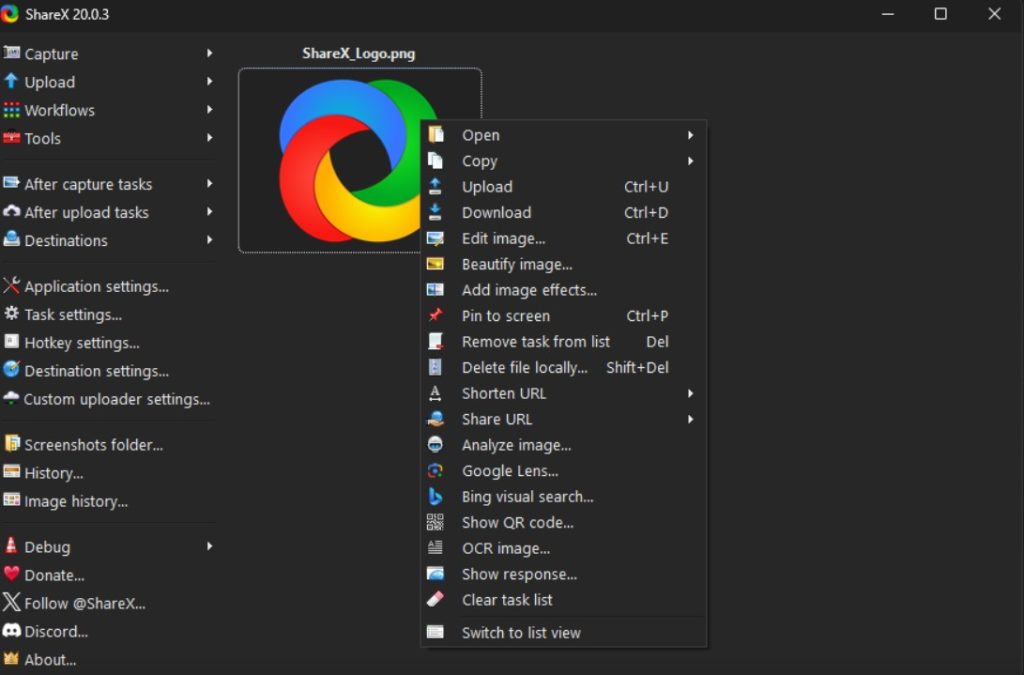The width and height of the screenshot is (1024, 675).
Task: Click the Bing logo icon in context menu
Action: (x=435, y=497)
